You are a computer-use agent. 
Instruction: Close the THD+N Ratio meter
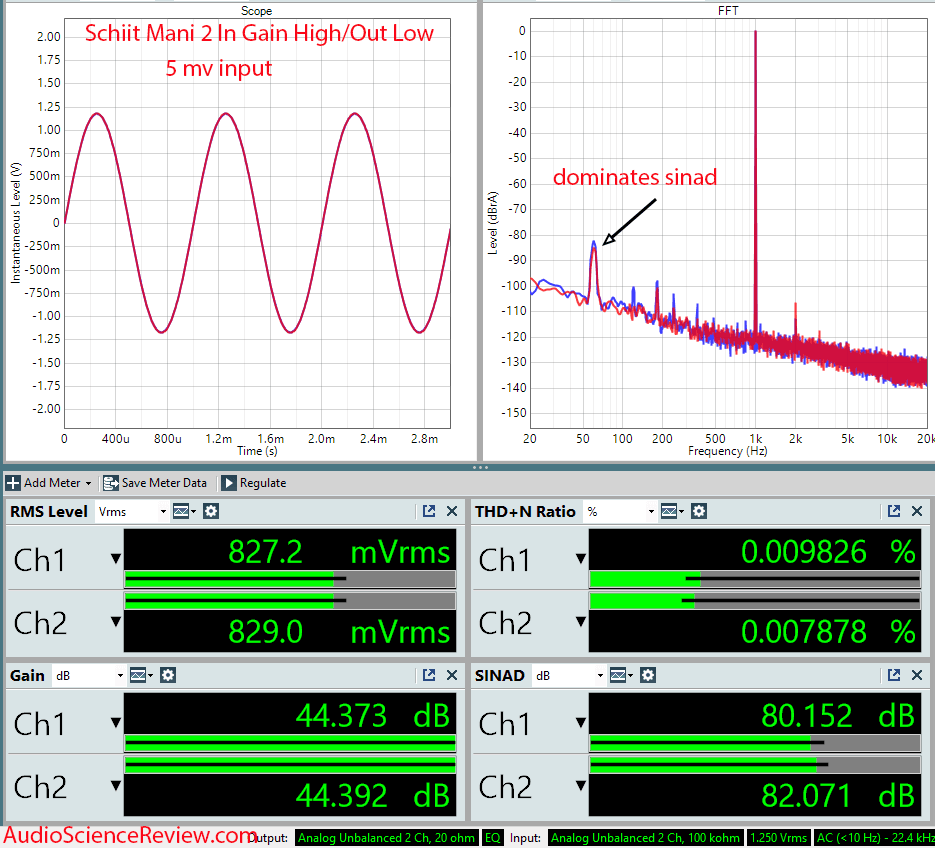[x=917, y=511]
